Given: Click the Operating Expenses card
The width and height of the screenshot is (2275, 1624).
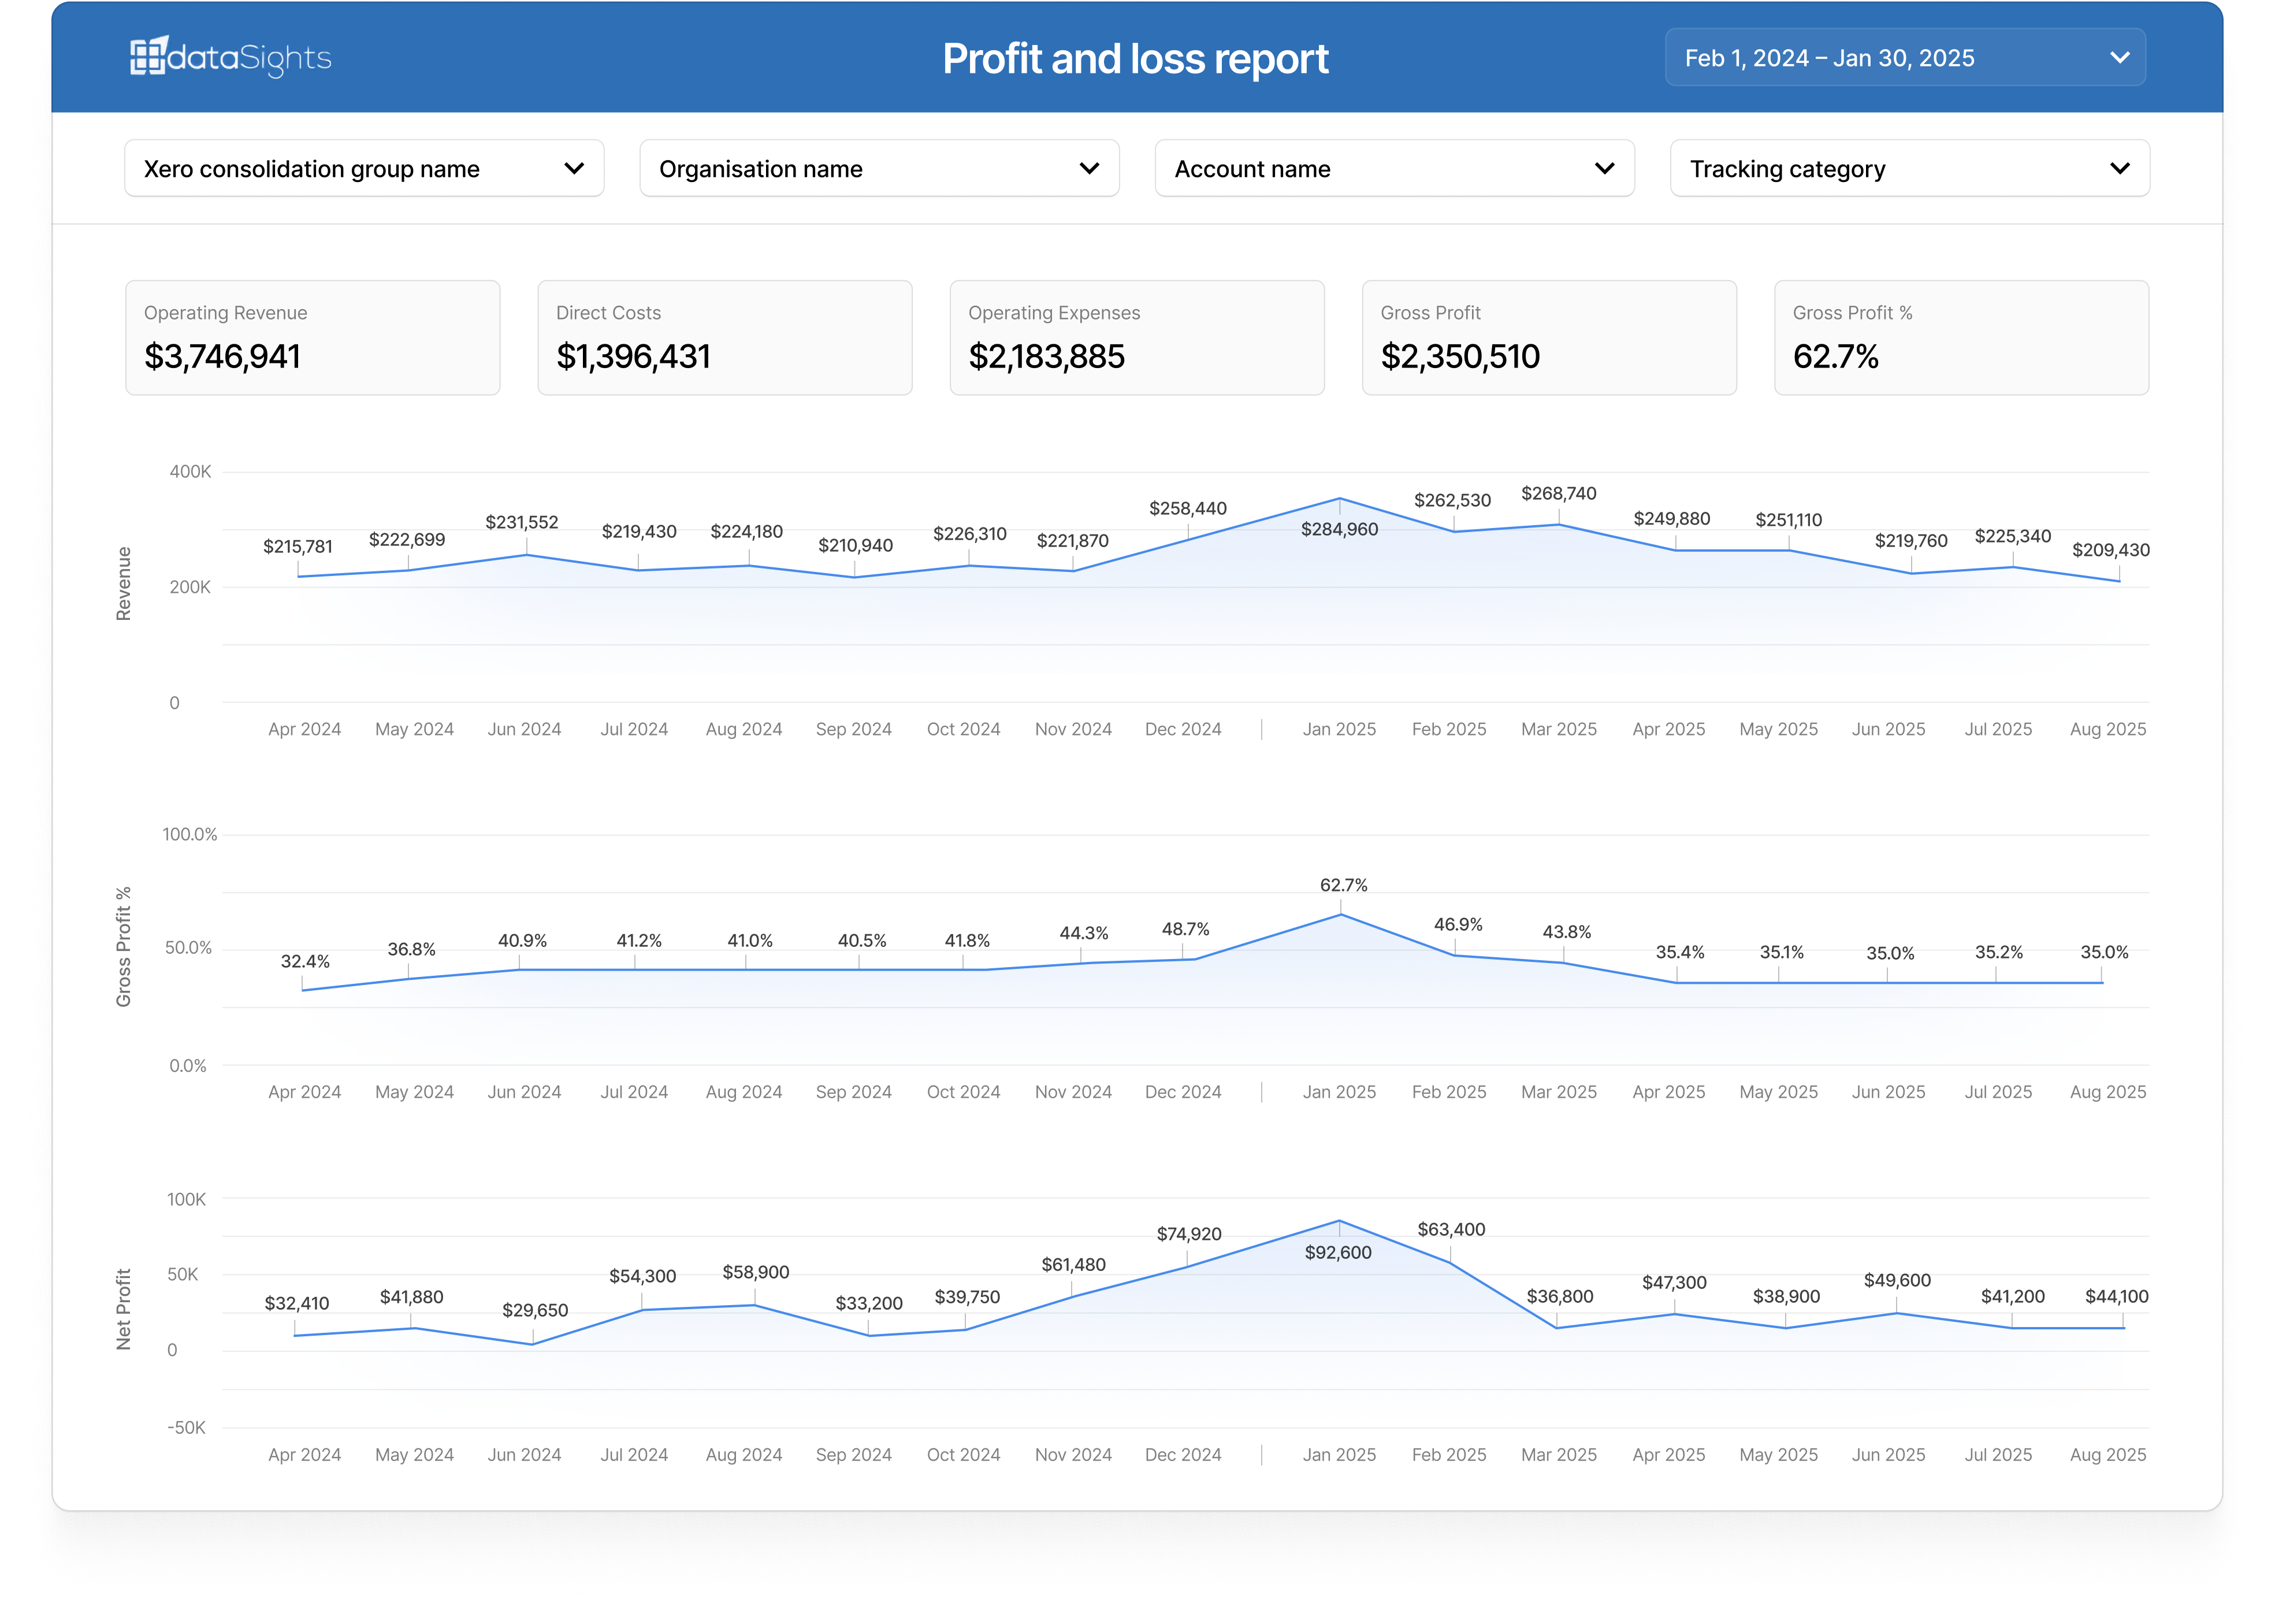Looking at the screenshot, I should coord(1137,338).
